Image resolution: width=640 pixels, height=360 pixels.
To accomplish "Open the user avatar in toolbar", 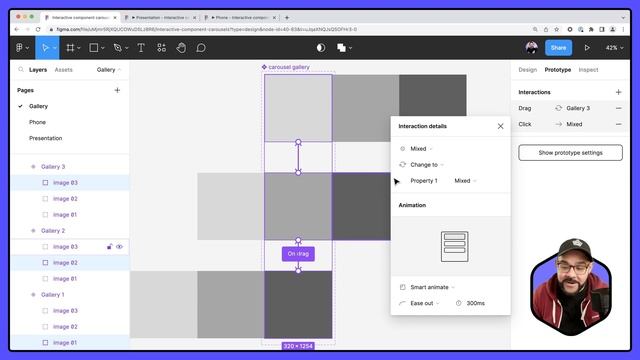I will pyautogui.click(x=531, y=48).
